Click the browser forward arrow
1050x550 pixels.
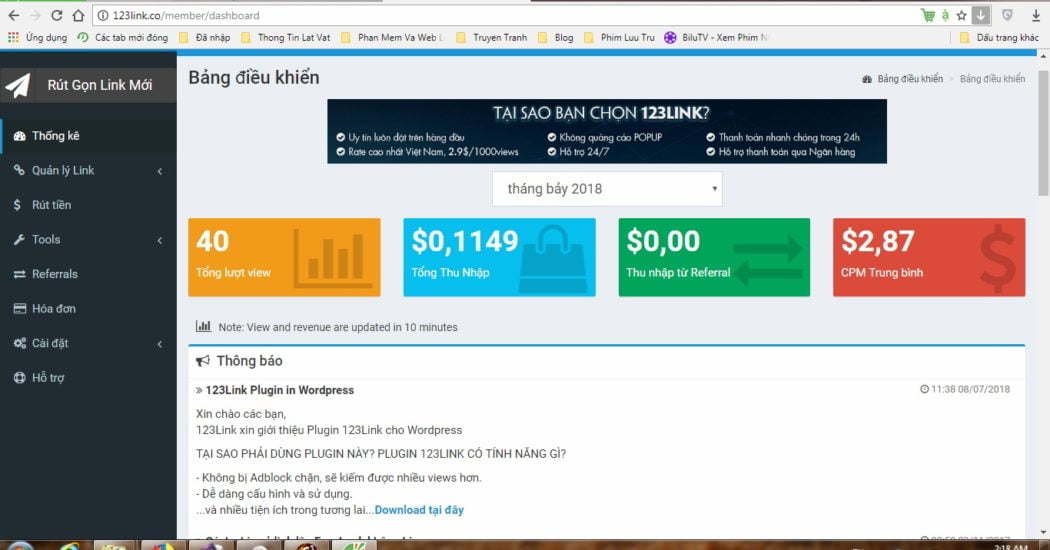(35, 15)
